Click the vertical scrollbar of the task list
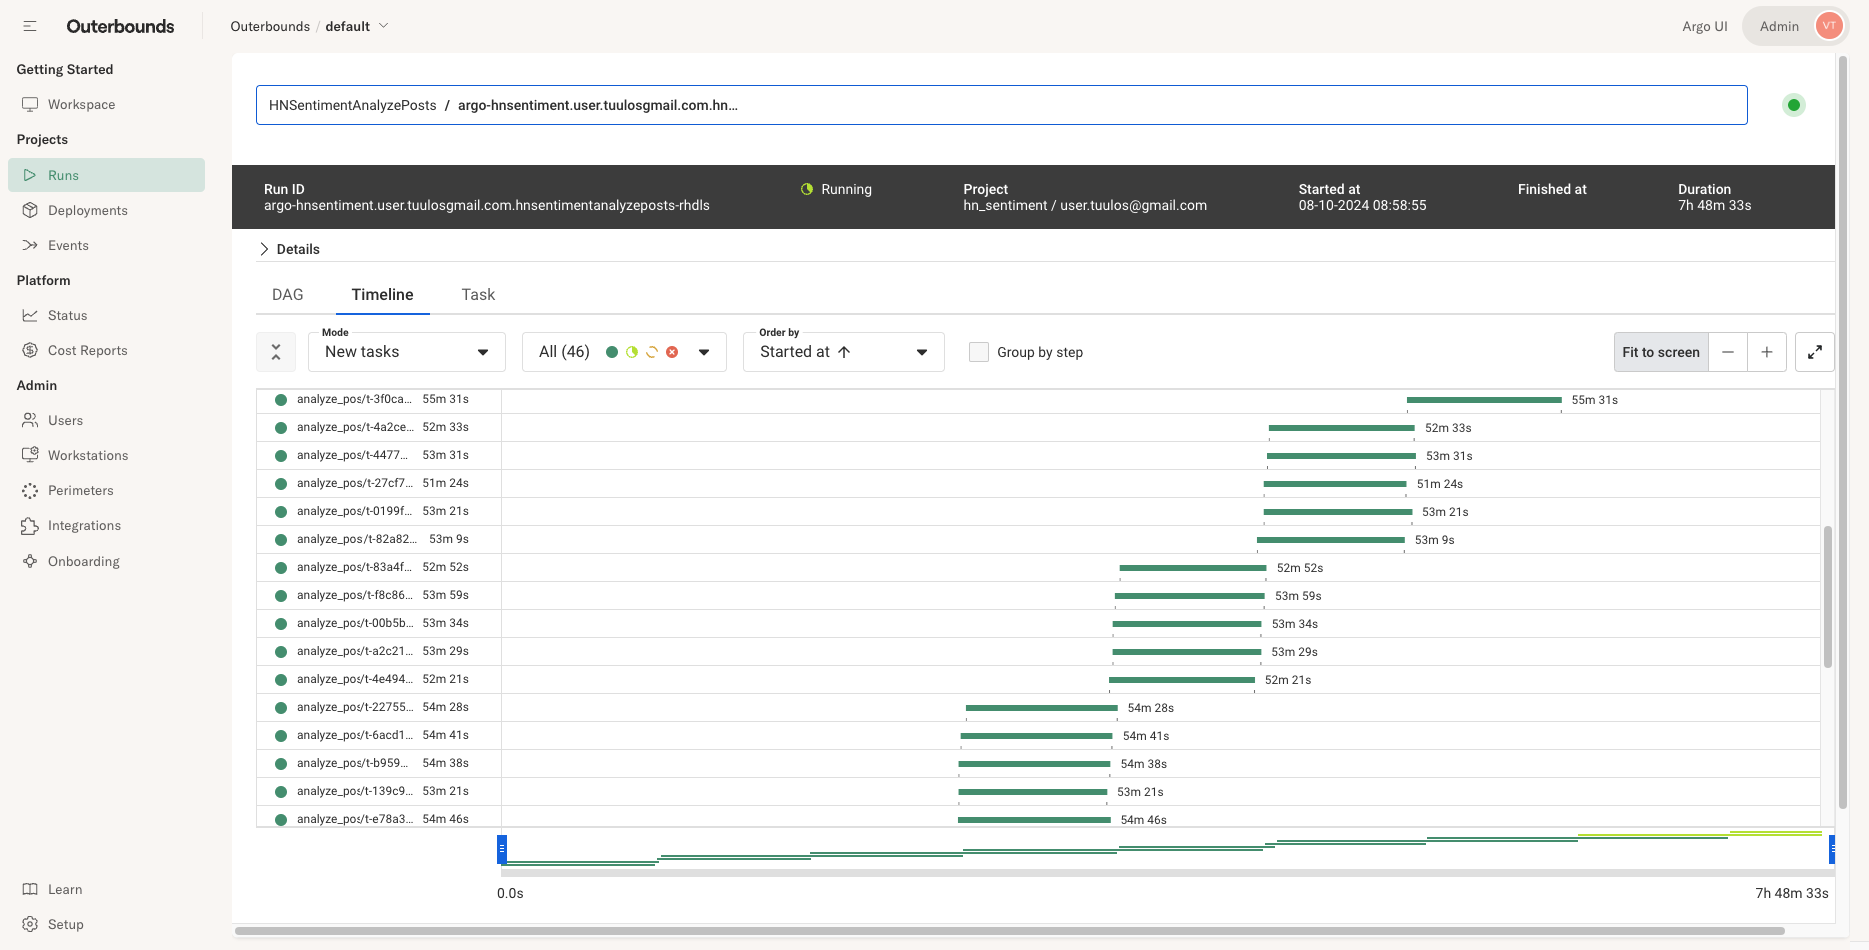This screenshot has width=1869, height=950. [1828, 597]
